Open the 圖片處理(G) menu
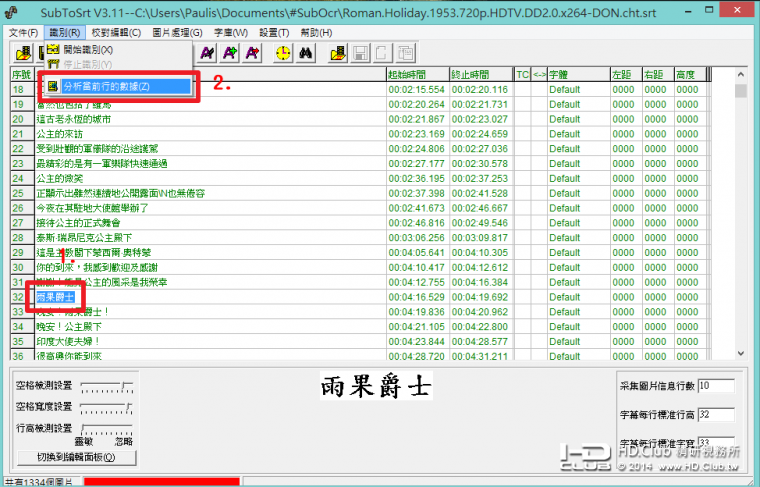The width and height of the screenshot is (760, 487). pyautogui.click(x=177, y=32)
